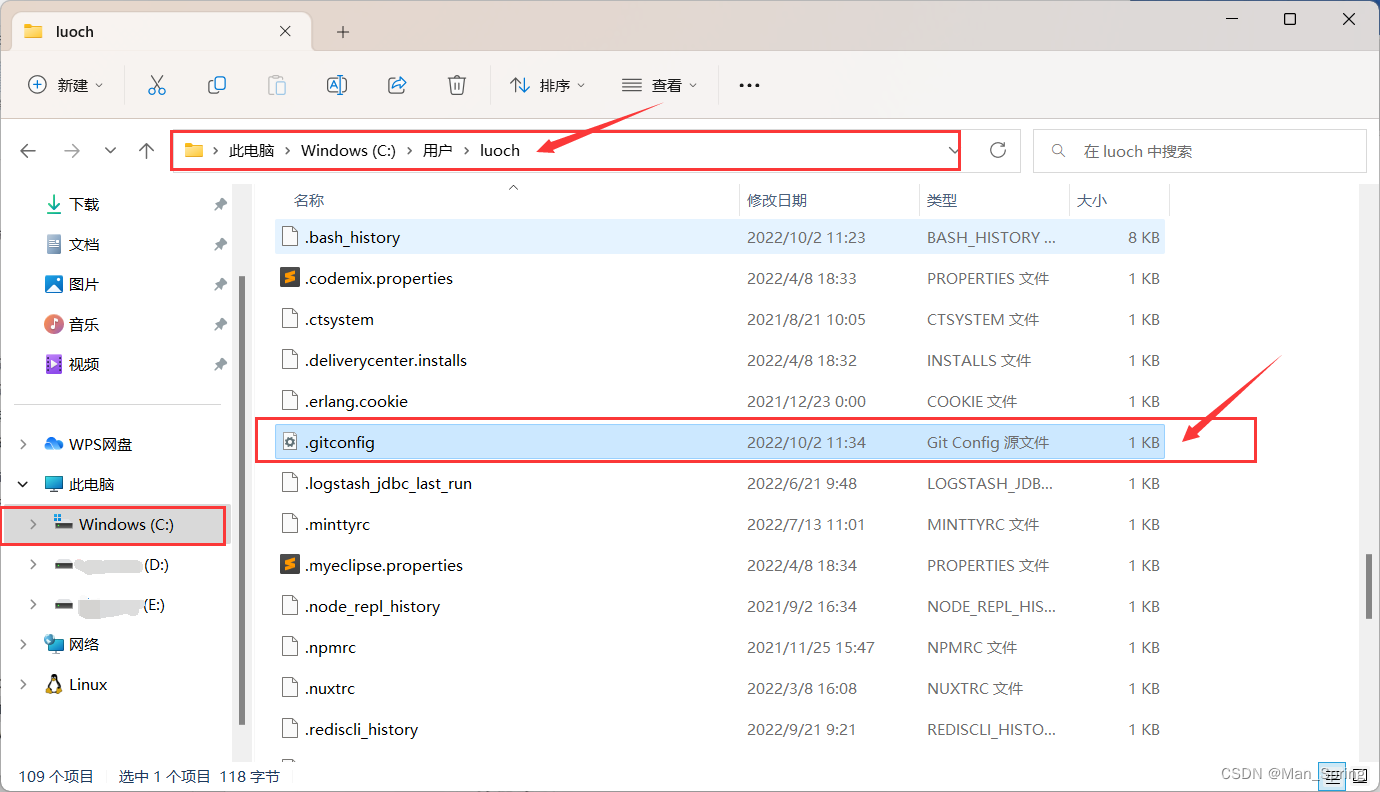Image resolution: width=1380 pixels, height=792 pixels.
Task: Open Downloads (下载) in quick access
Action: tap(84, 204)
